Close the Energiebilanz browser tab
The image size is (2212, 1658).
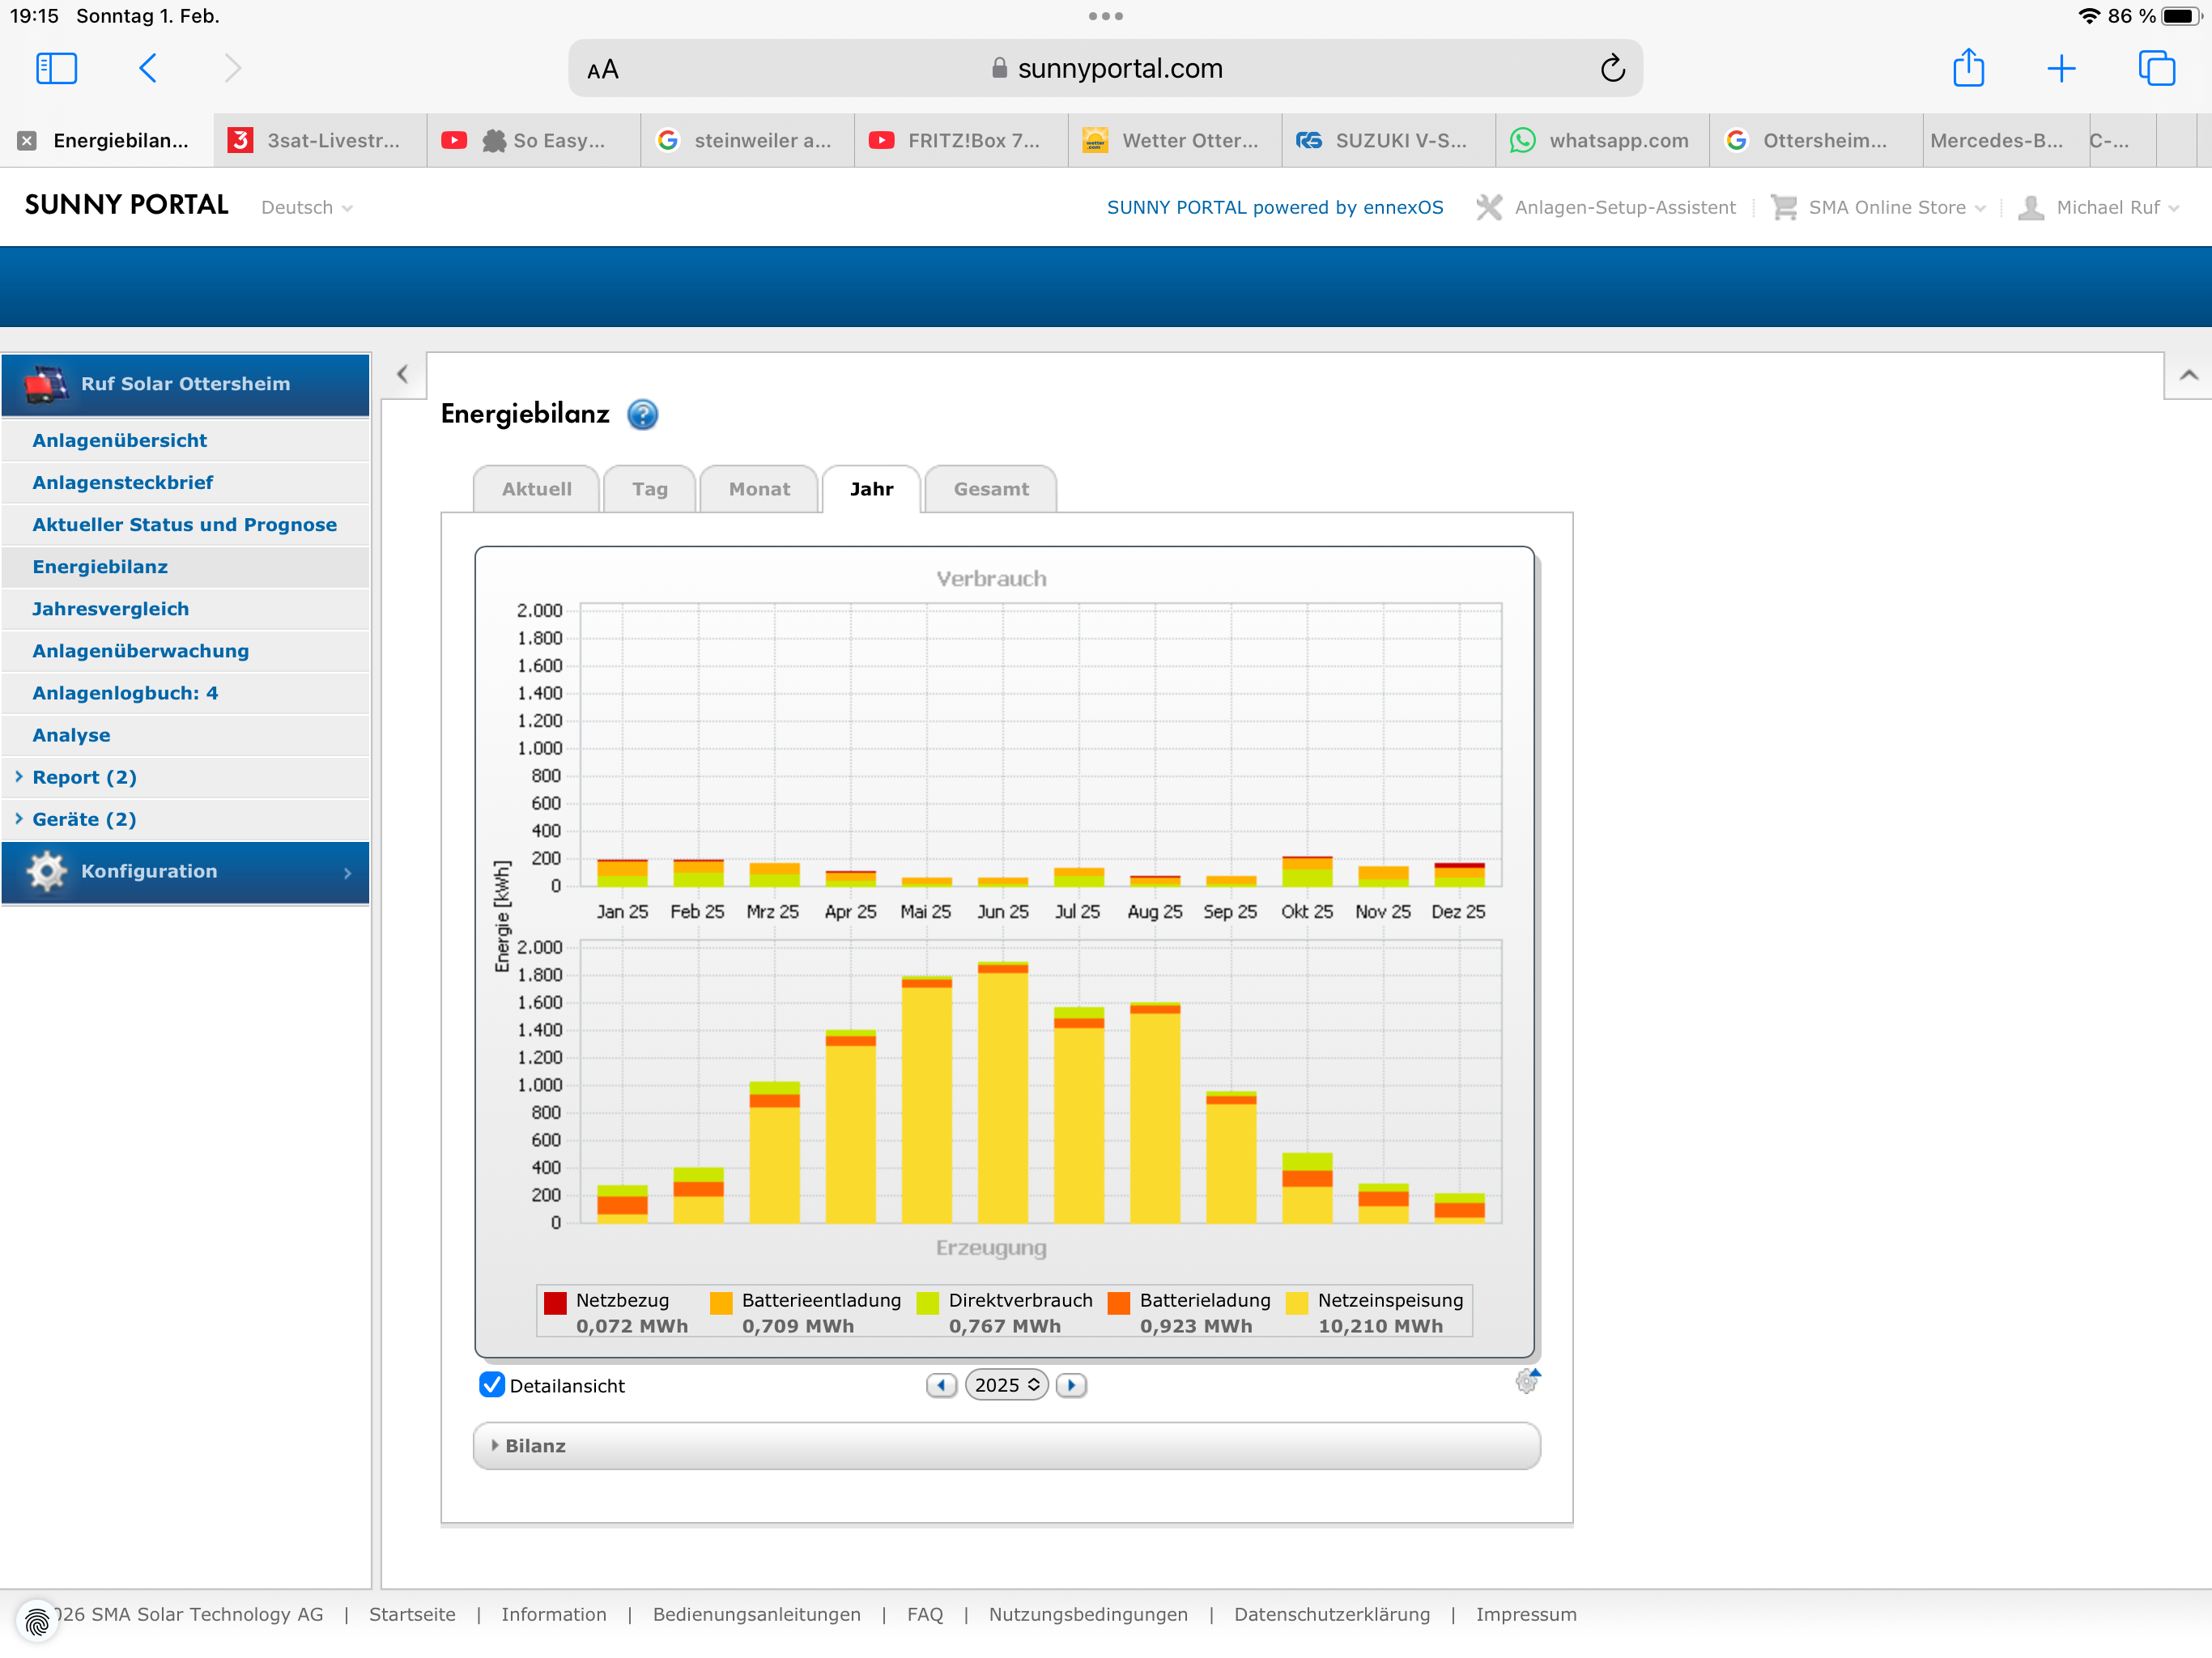27,141
